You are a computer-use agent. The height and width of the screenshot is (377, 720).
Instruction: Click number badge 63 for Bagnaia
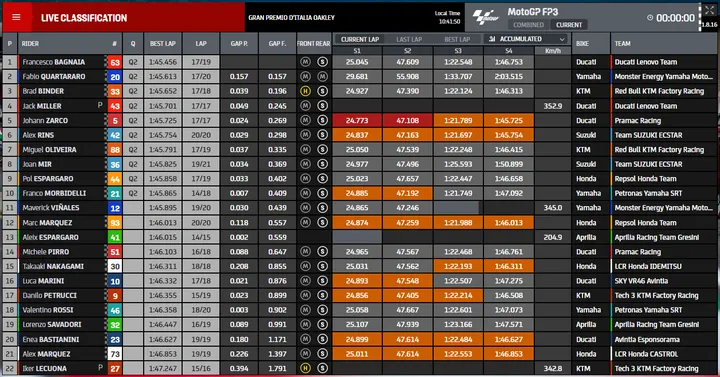tap(115, 62)
